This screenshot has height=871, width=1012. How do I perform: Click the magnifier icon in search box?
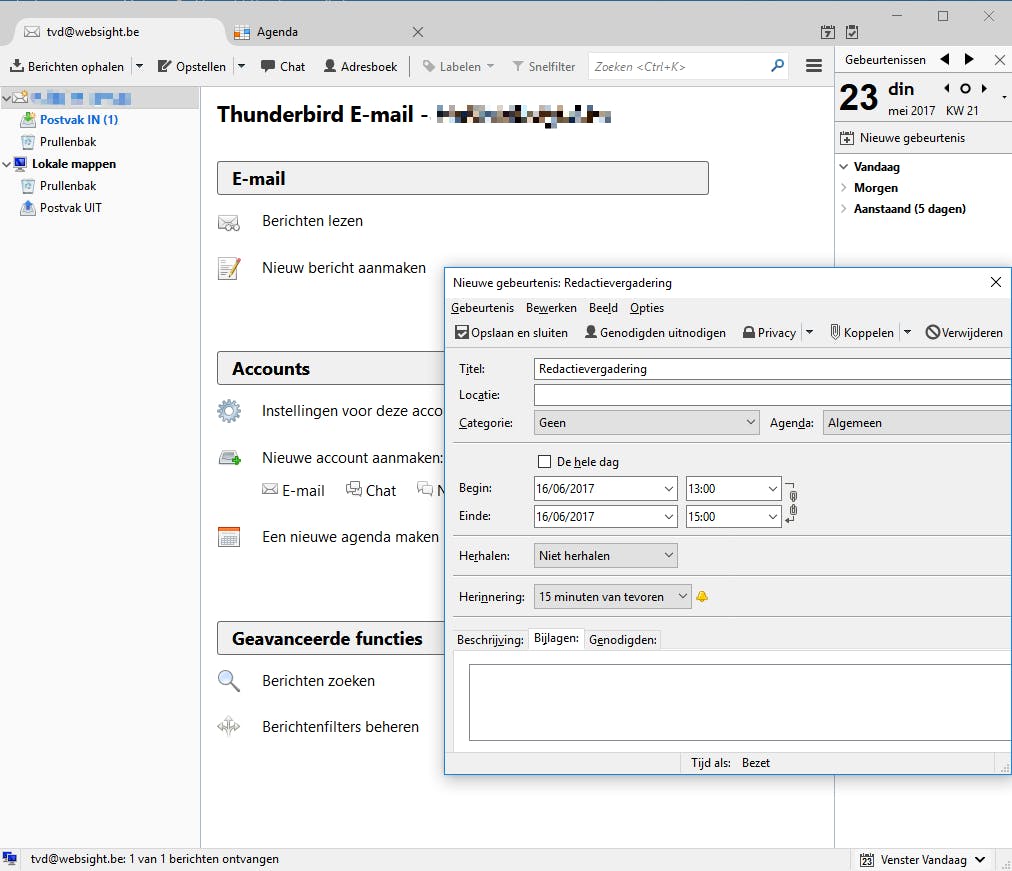click(x=778, y=66)
